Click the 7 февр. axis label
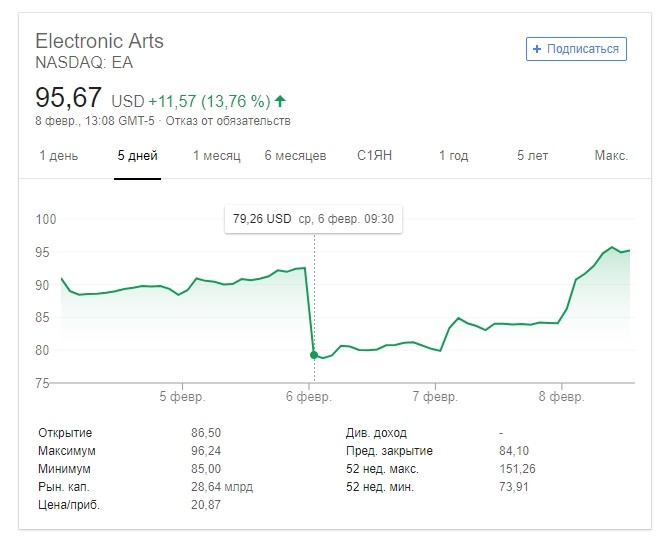The image size is (671, 538). [435, 397]
